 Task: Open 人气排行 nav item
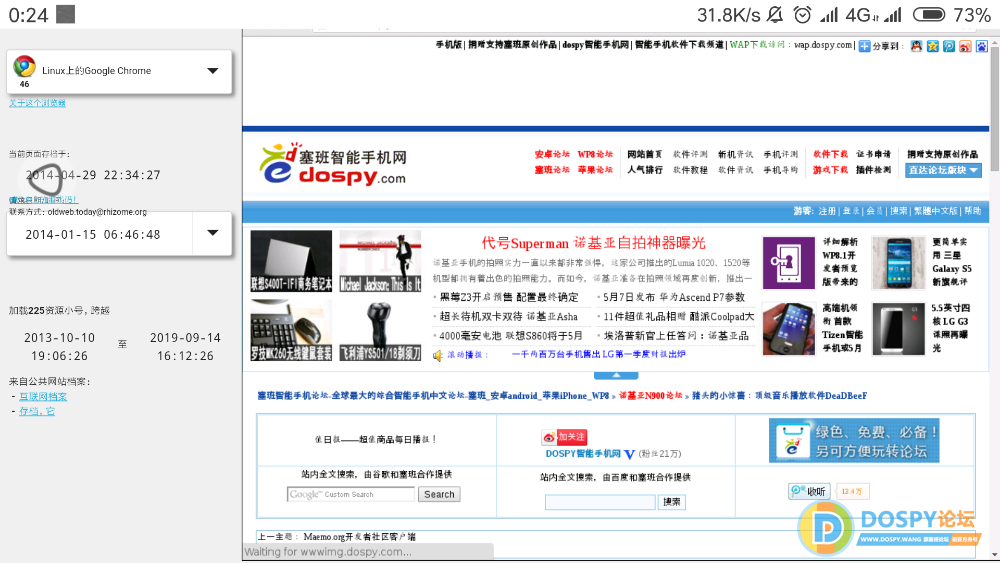(645, 170)
